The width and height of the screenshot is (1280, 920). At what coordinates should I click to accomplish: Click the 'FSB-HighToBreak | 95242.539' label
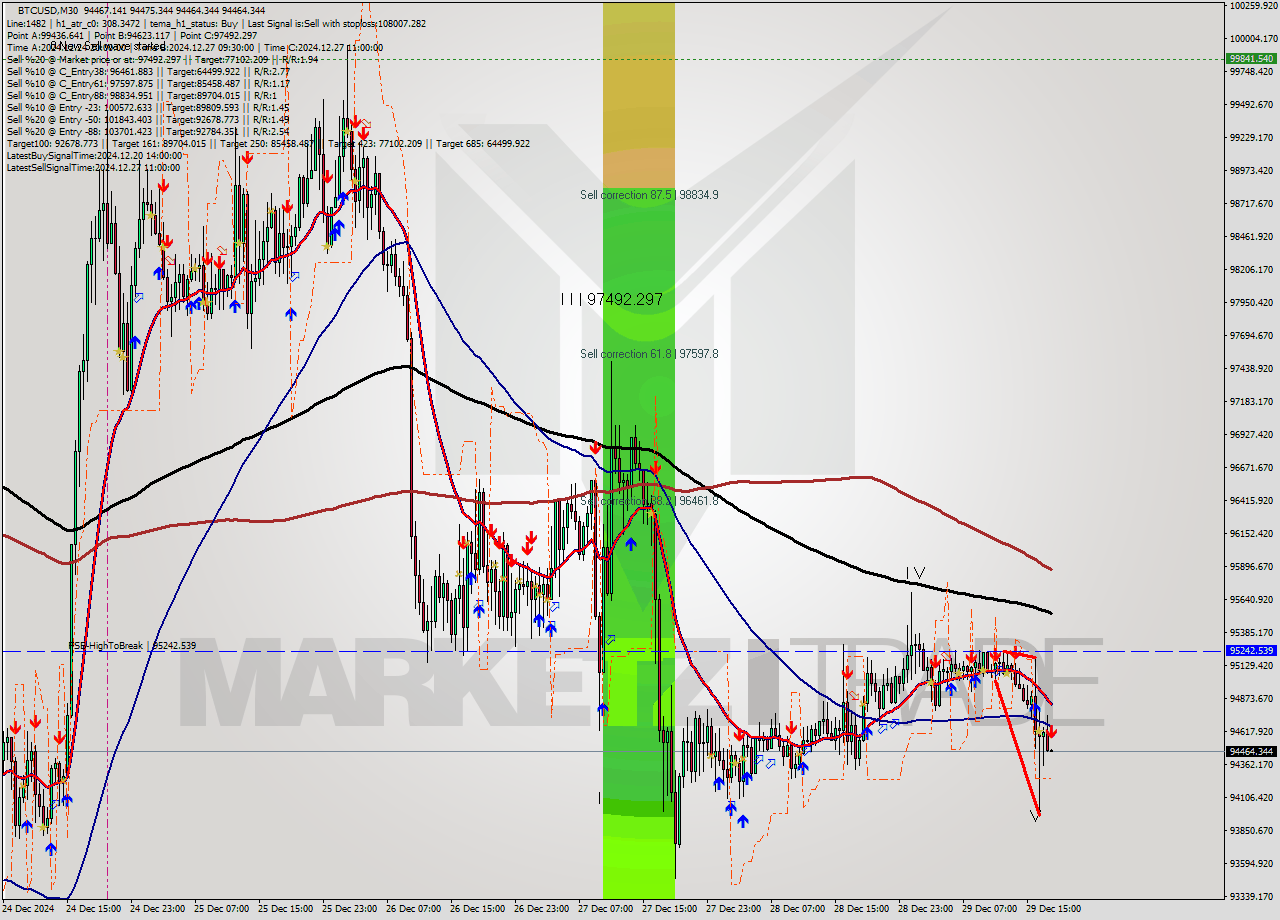coord(132,646)
